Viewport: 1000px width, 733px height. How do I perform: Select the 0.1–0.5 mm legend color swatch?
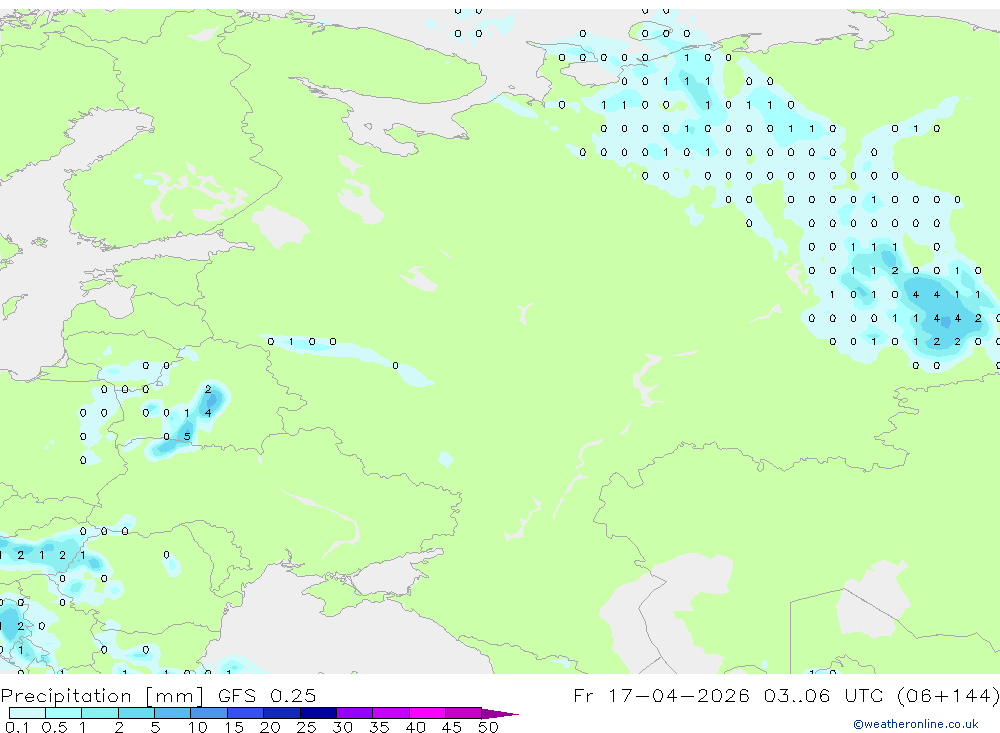27,713
